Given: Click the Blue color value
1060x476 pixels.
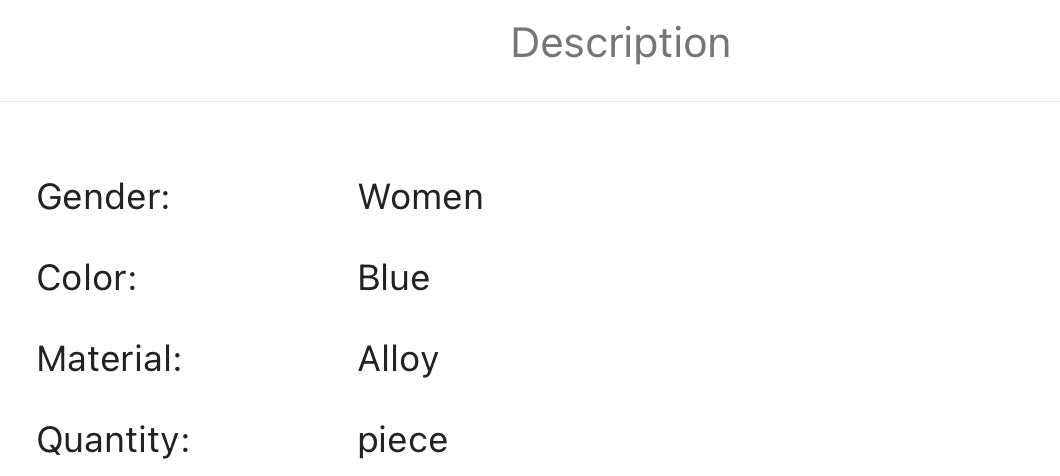Looking at the screenshot, I should tap(393, 278).
